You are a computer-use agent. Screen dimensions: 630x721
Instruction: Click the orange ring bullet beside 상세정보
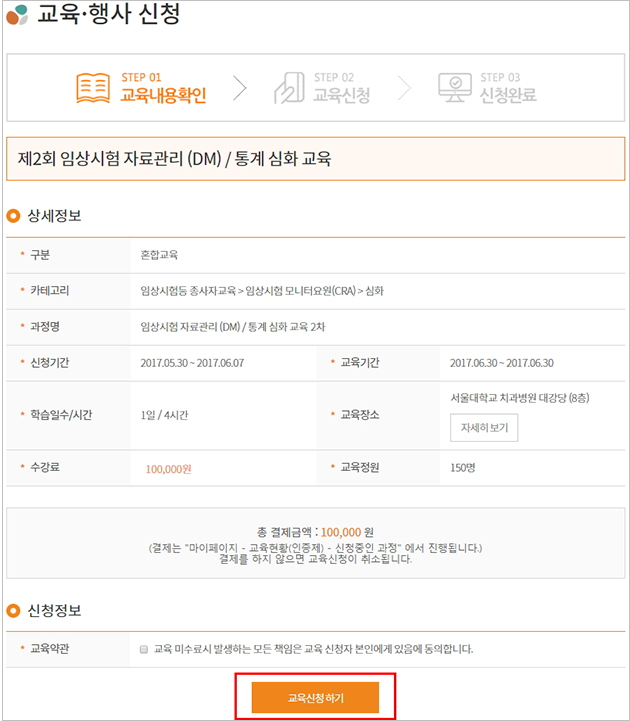pos(13,216)
